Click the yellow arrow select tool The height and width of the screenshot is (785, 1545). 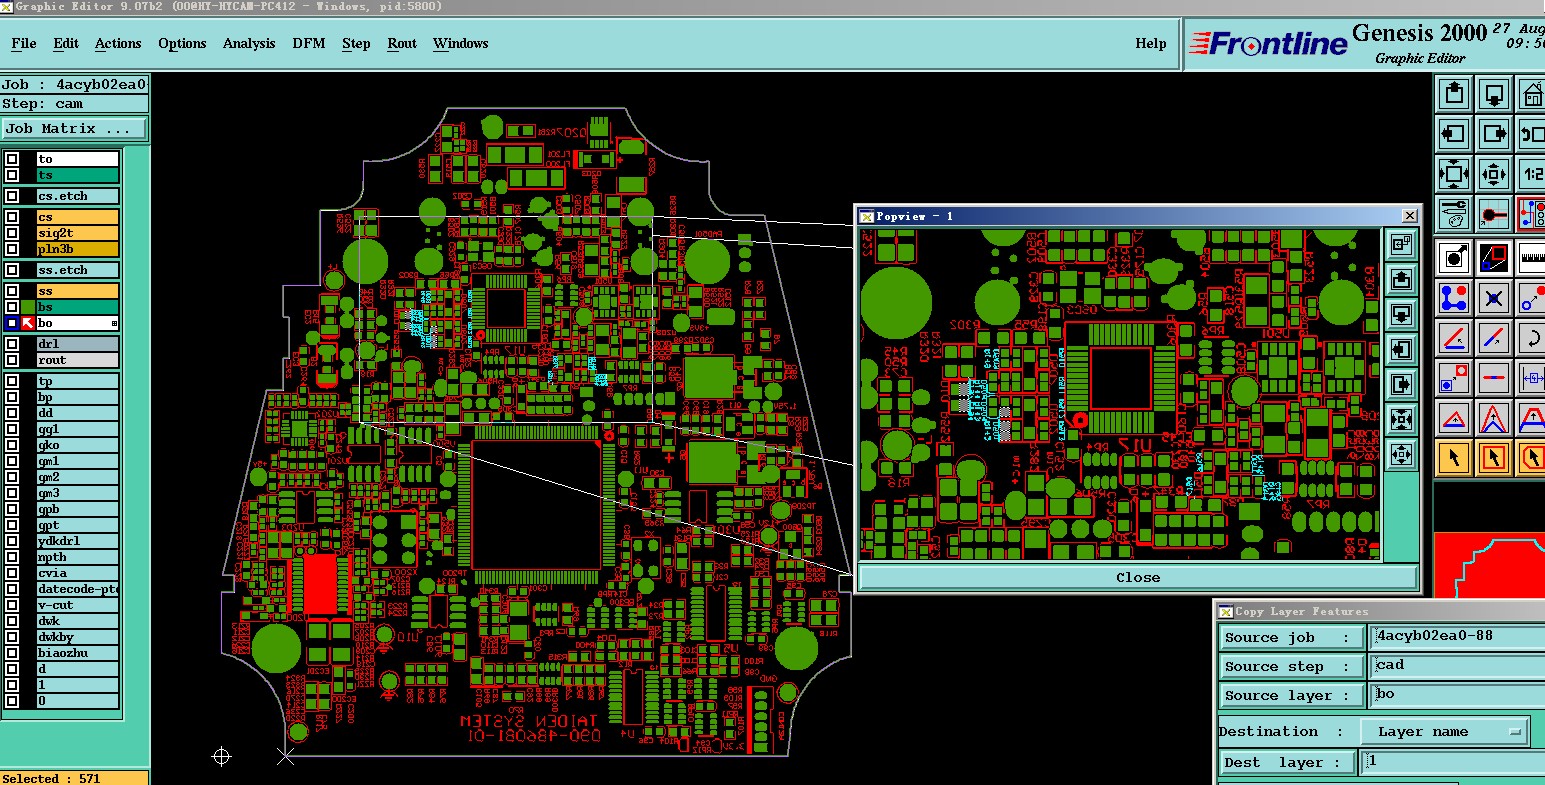(1454, 458)
